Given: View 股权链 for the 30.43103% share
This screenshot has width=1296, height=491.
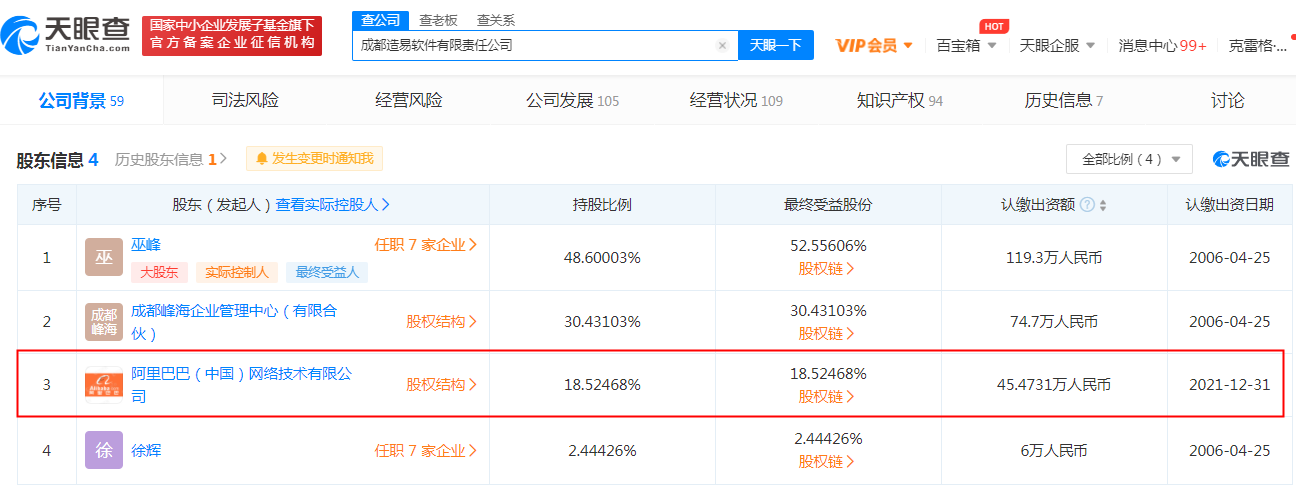Looking at the screenshot, I should [827, 332].
